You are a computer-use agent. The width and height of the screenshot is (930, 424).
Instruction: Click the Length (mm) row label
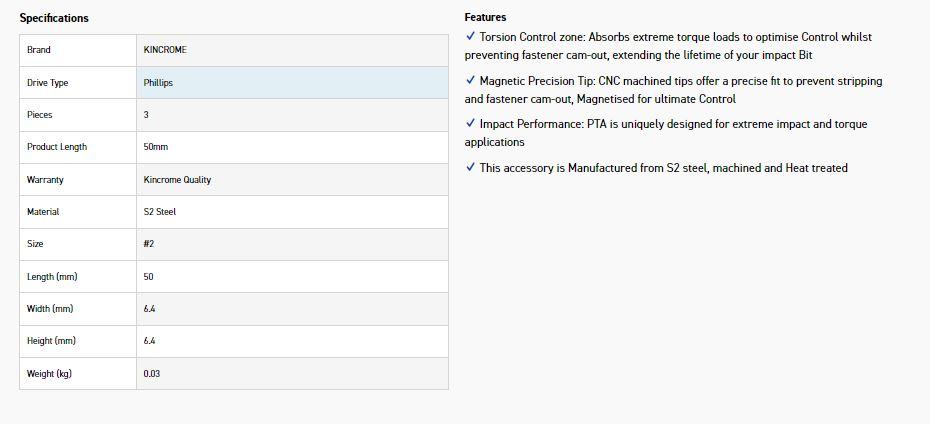[x=52, y=276]
